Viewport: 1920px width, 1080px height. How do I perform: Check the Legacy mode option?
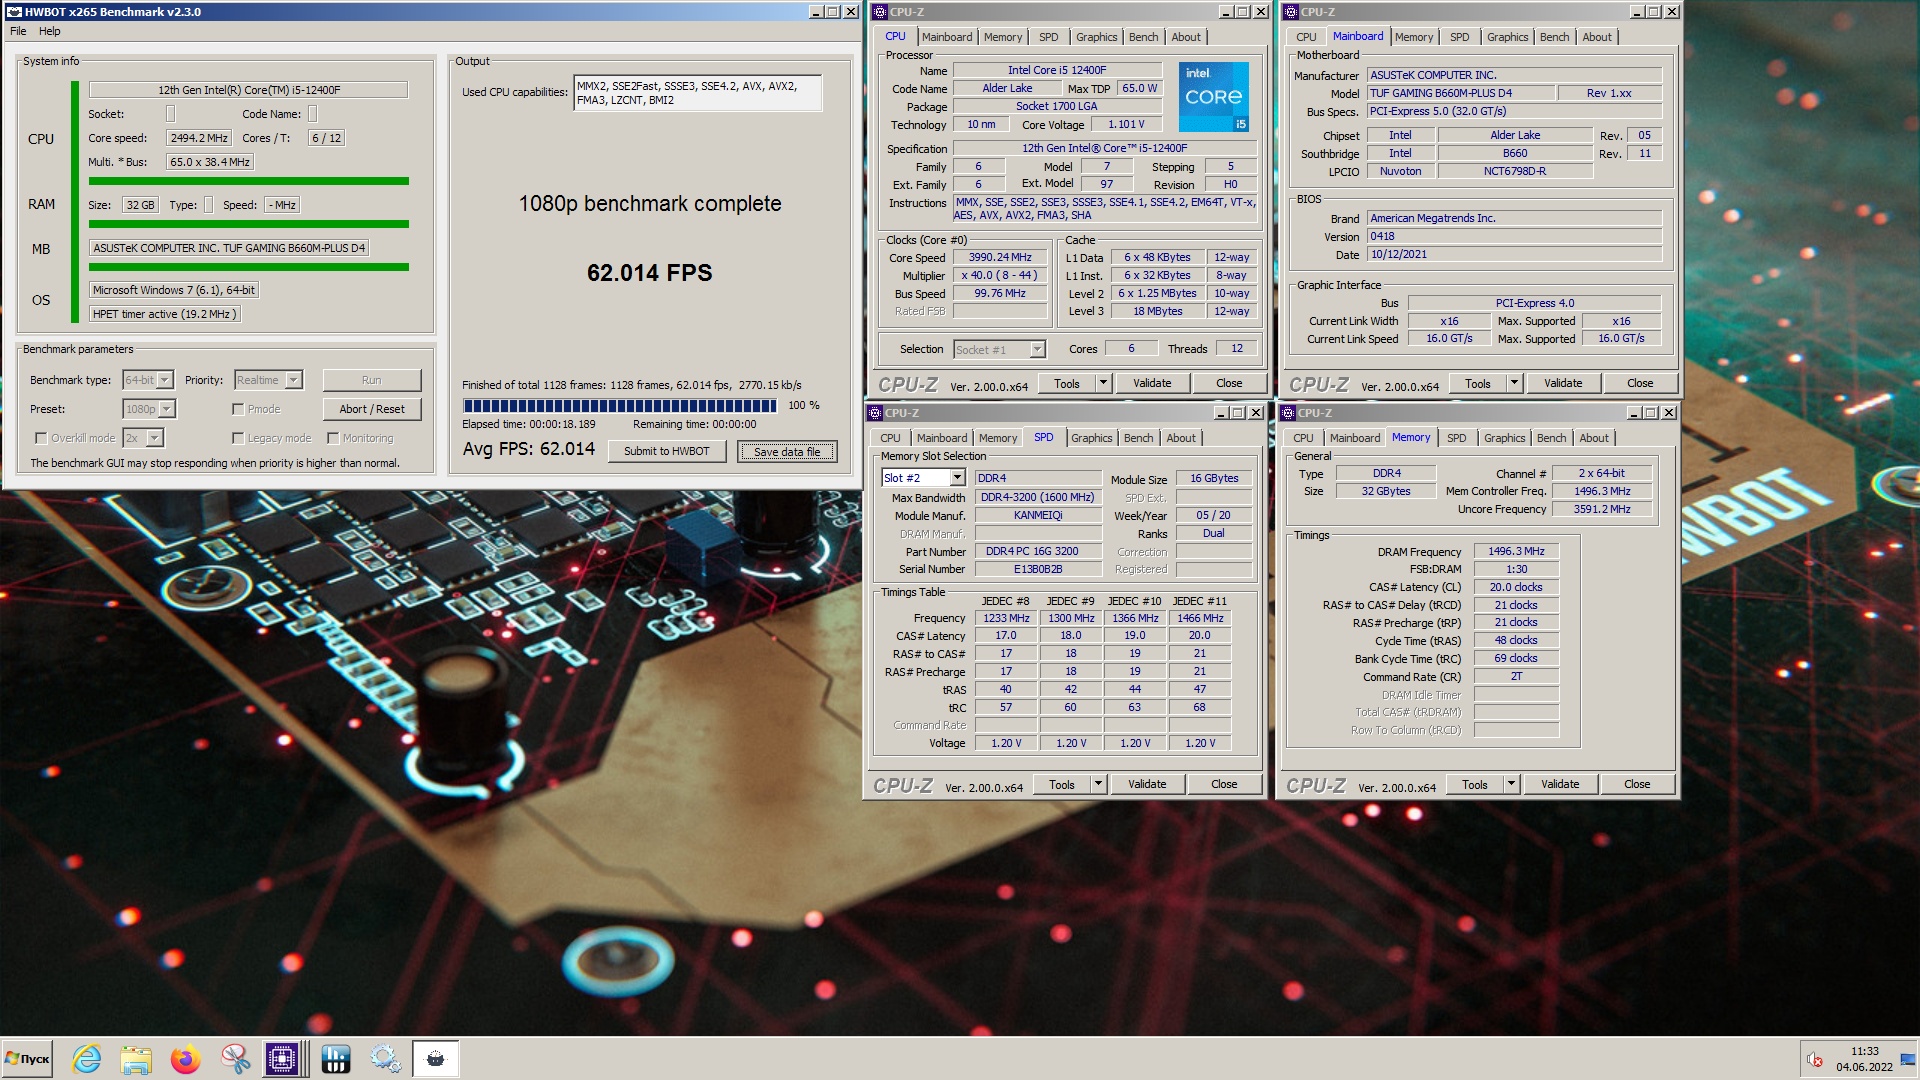238,438
